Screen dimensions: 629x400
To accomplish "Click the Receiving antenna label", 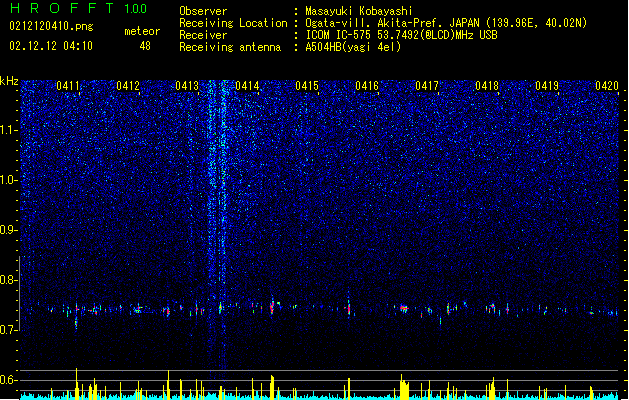I will [x=230, y=47].
